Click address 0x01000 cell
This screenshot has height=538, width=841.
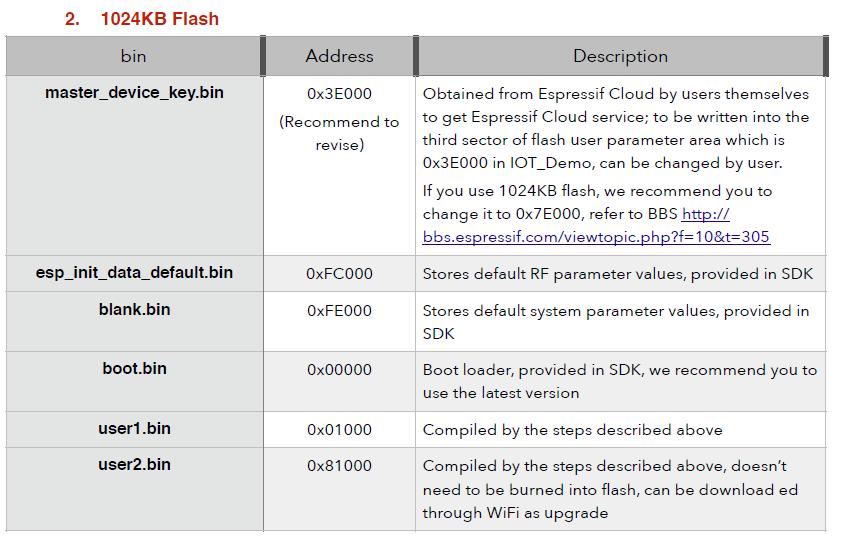pyautogui.click(x=340, y=429)
